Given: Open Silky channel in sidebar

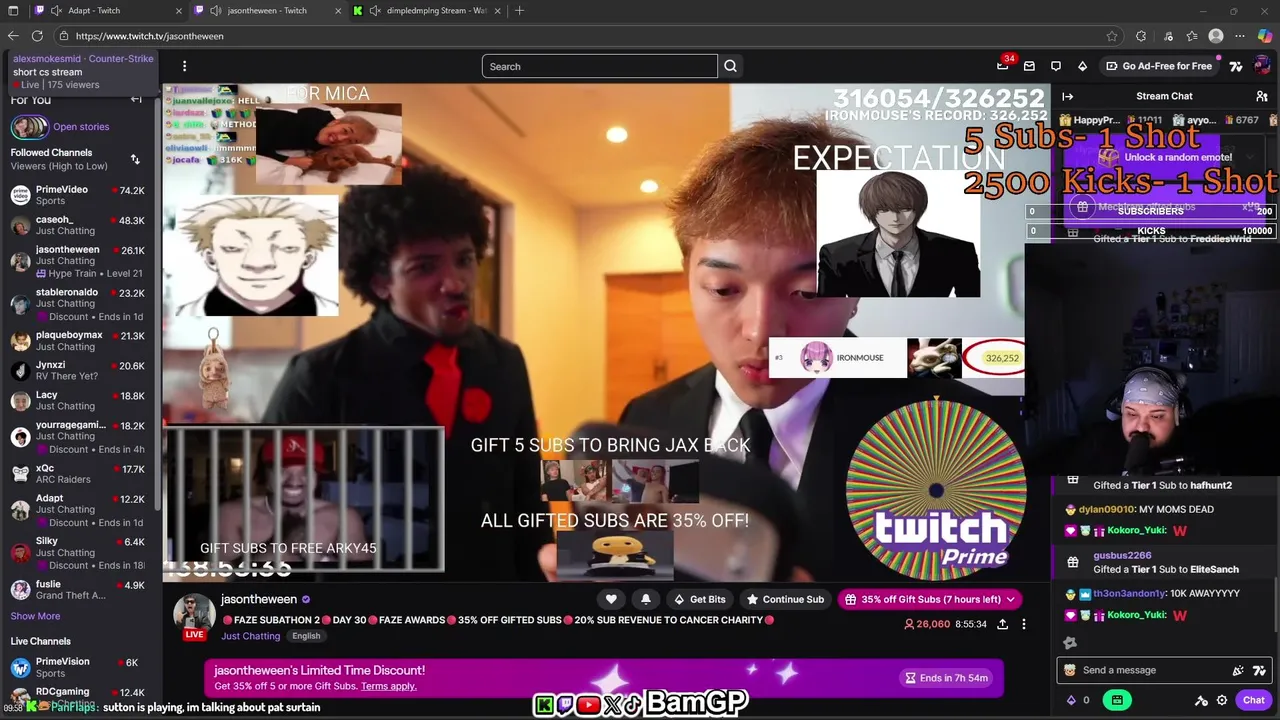Looking at the screenshot, I should (x=79, y=553).
